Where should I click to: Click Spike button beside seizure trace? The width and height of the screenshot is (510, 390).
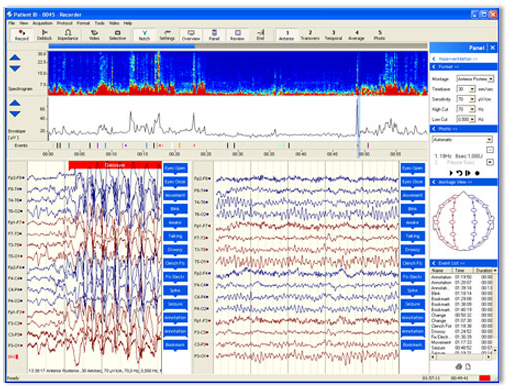tap(175, 291)
